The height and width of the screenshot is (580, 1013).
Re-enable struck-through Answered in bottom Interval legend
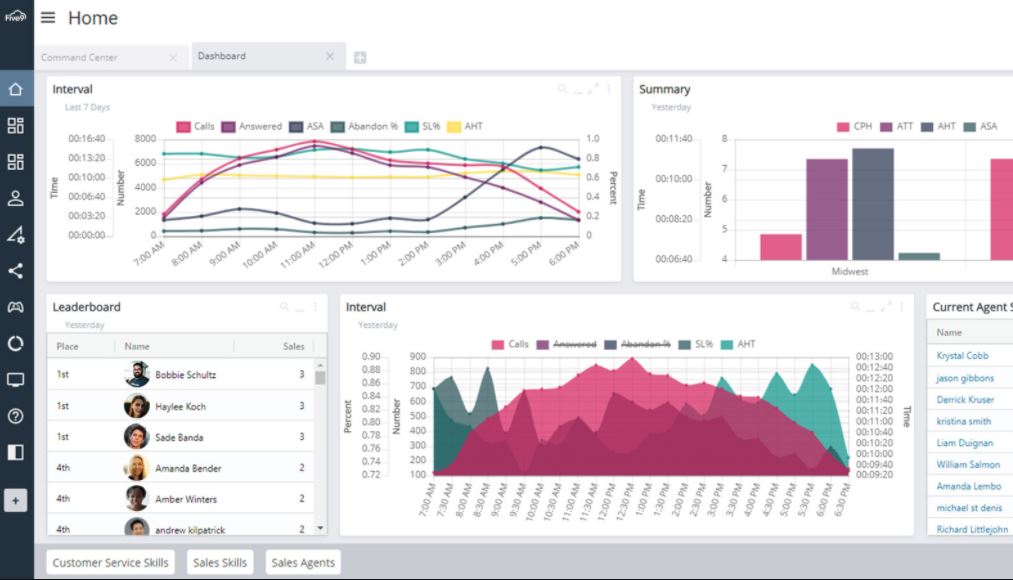coord(567,344)
